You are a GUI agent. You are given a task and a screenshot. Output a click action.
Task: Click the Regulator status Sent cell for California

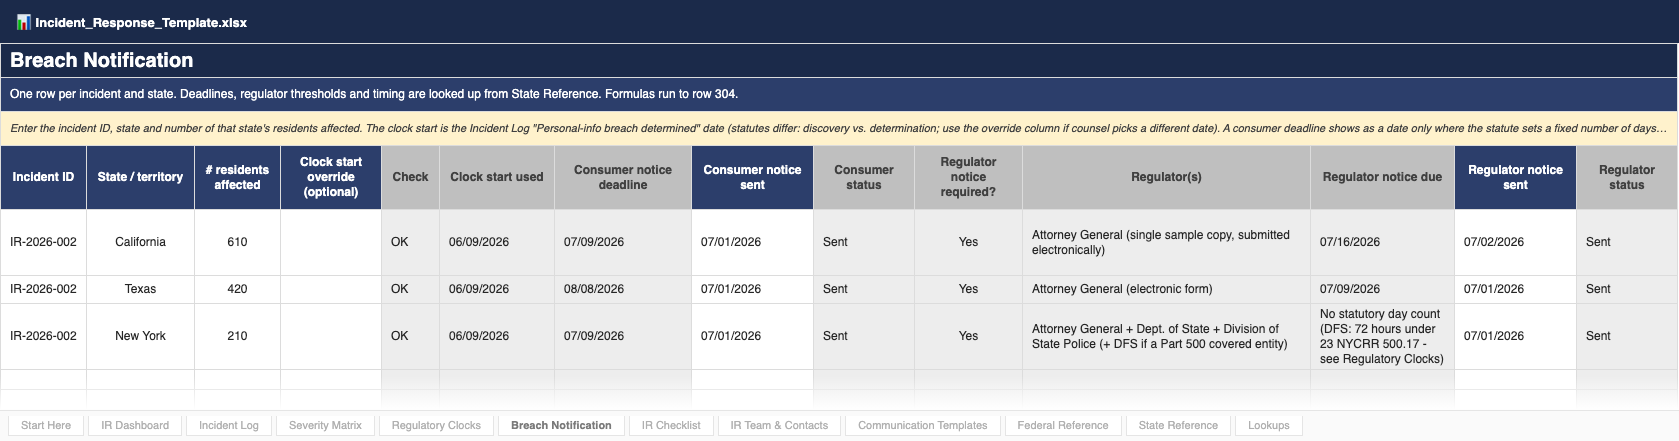pos(1627,242)
